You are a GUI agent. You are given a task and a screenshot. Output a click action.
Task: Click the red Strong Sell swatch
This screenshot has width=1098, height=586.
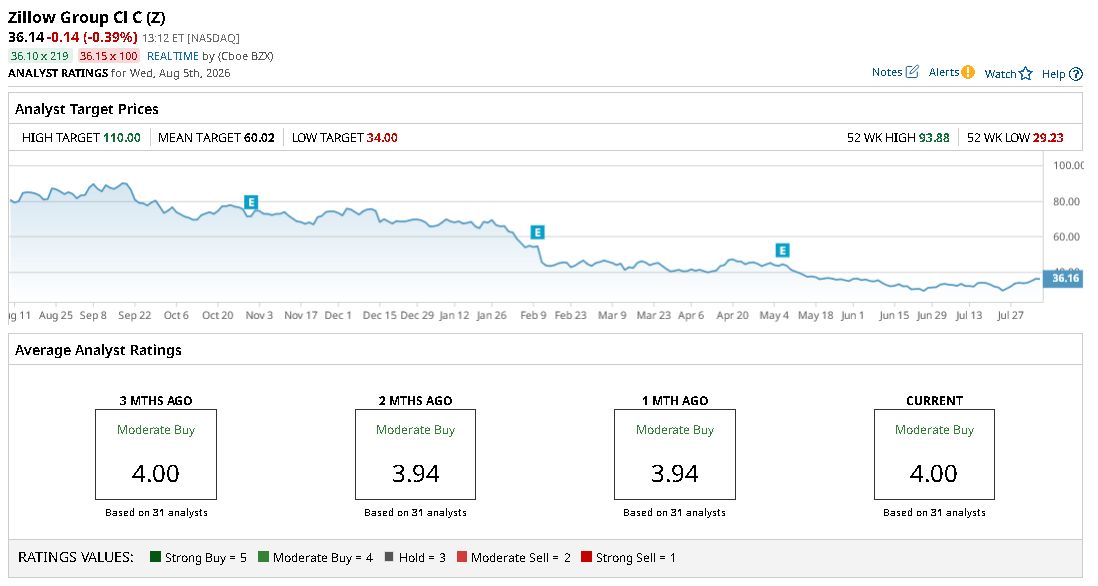tap(587, 557)
